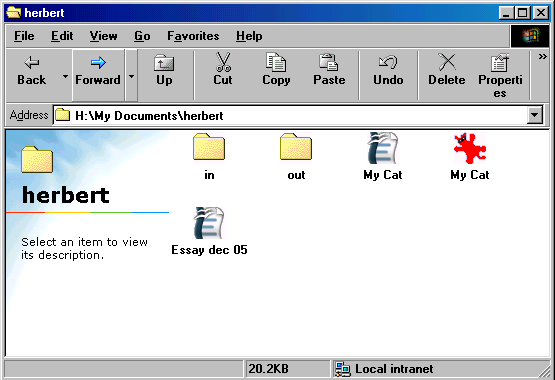This screenshot has height=380, width=555.
Task: Select the My Cat document file
Action: point(383,156)
